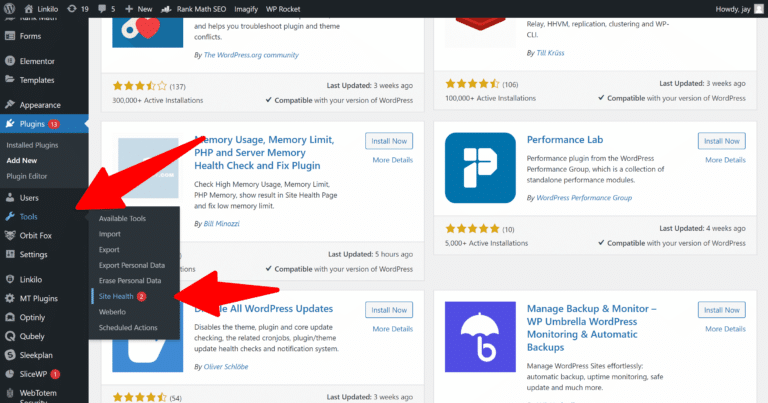Click the plus New content item
This screenshot has width=768, height=403.
click(139, 9)
